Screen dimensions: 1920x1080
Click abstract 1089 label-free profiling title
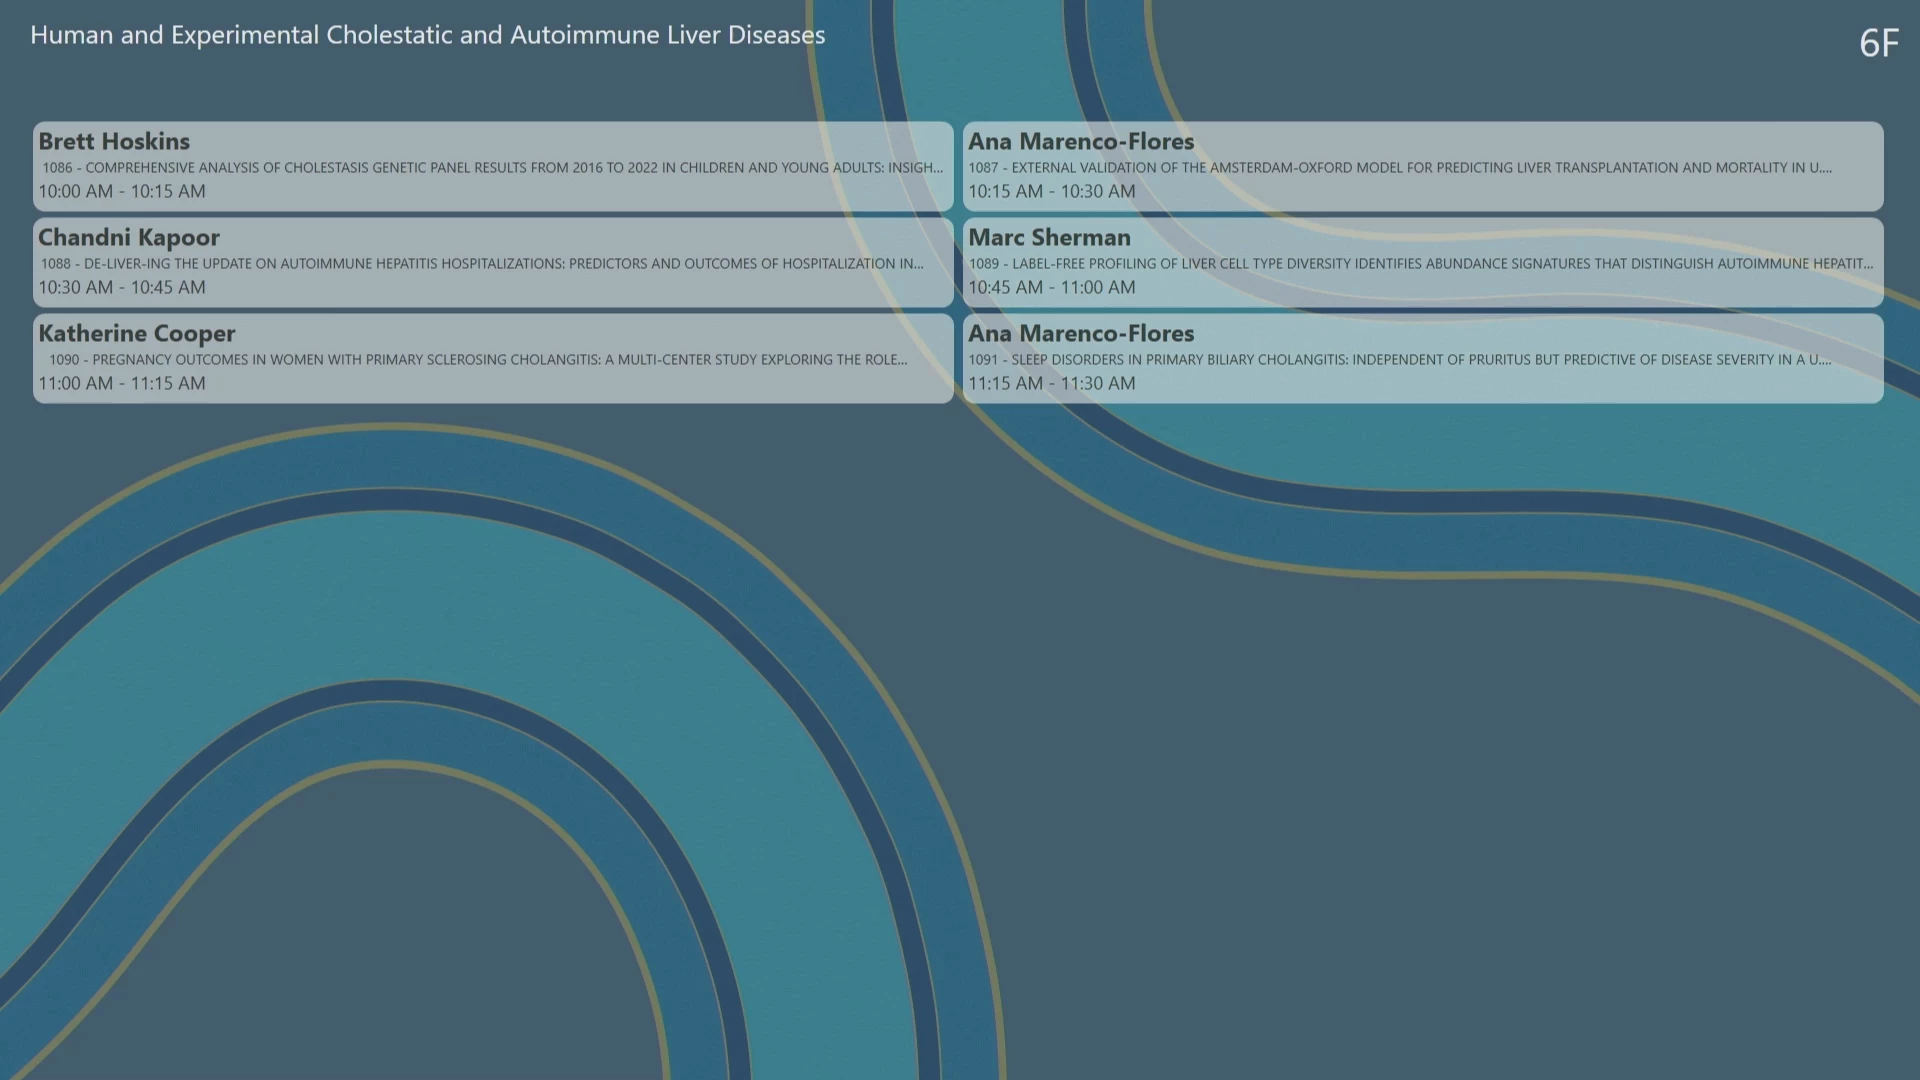(1420, 264)
